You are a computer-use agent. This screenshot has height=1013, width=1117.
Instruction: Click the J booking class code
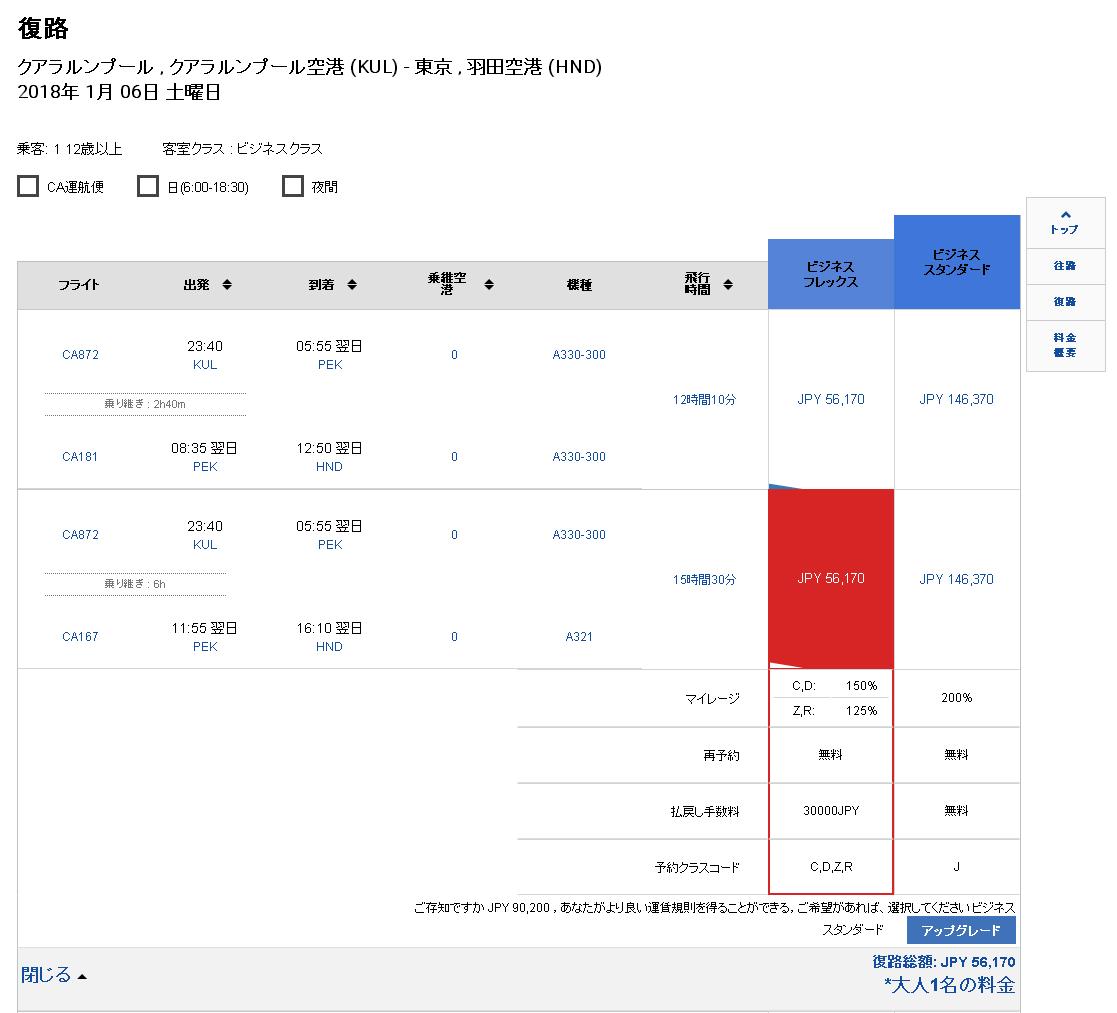957,867
